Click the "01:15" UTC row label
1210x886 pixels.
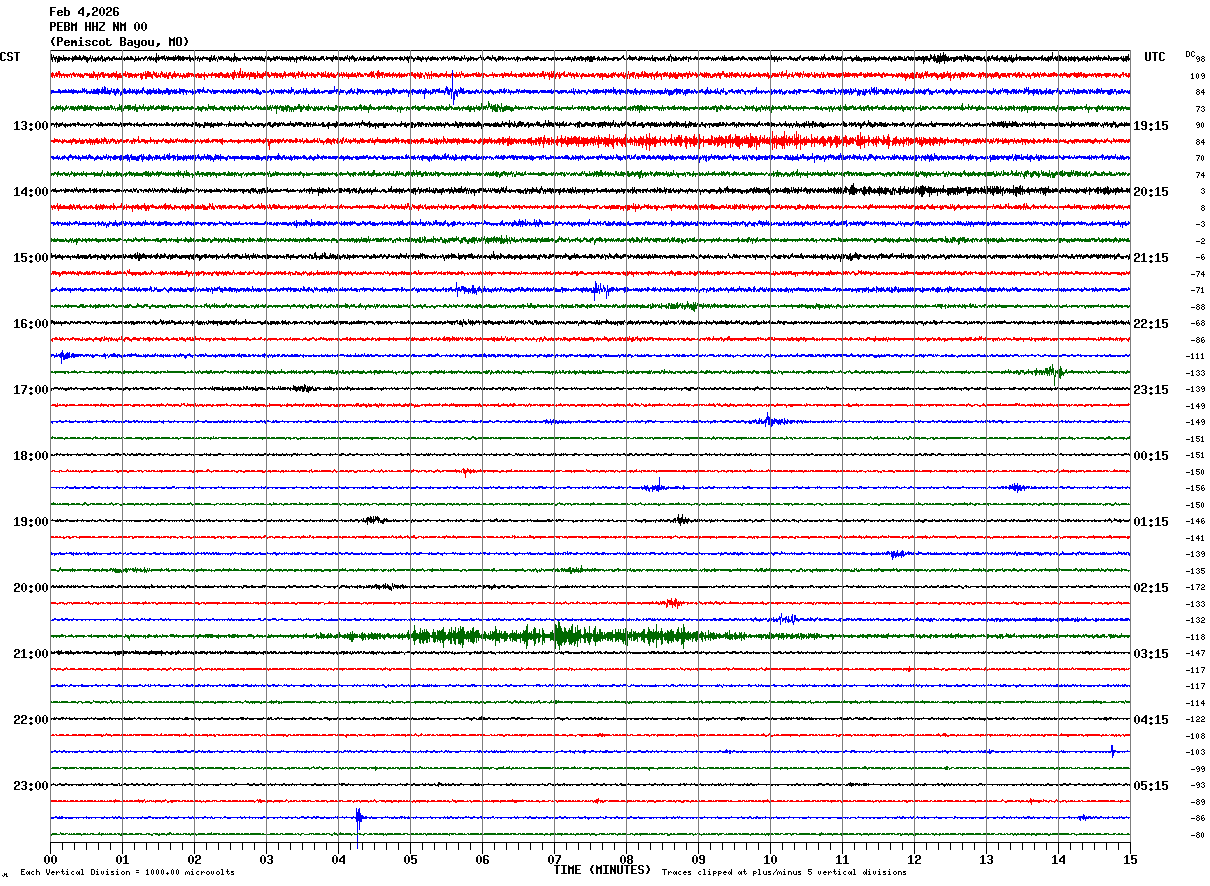coord(1151,522)
